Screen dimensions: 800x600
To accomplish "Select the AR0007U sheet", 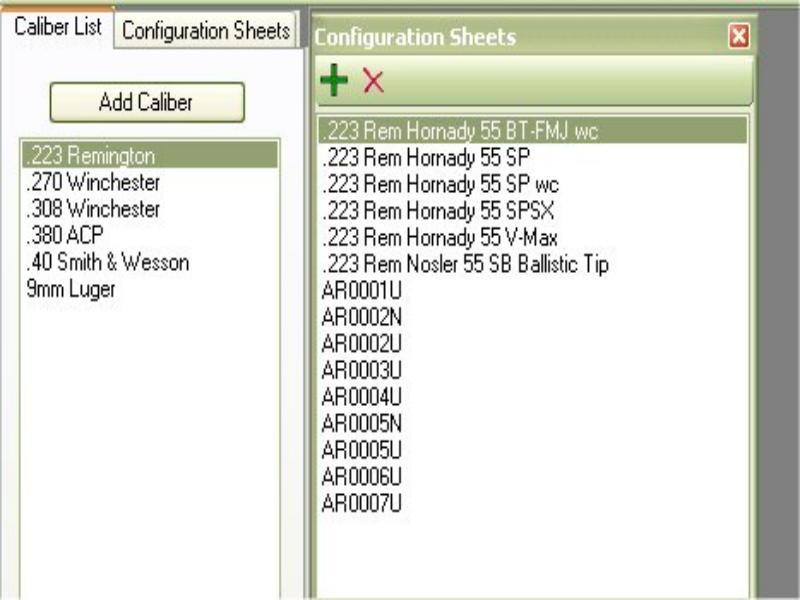I will pyautogui.click(x=533, y=503).
